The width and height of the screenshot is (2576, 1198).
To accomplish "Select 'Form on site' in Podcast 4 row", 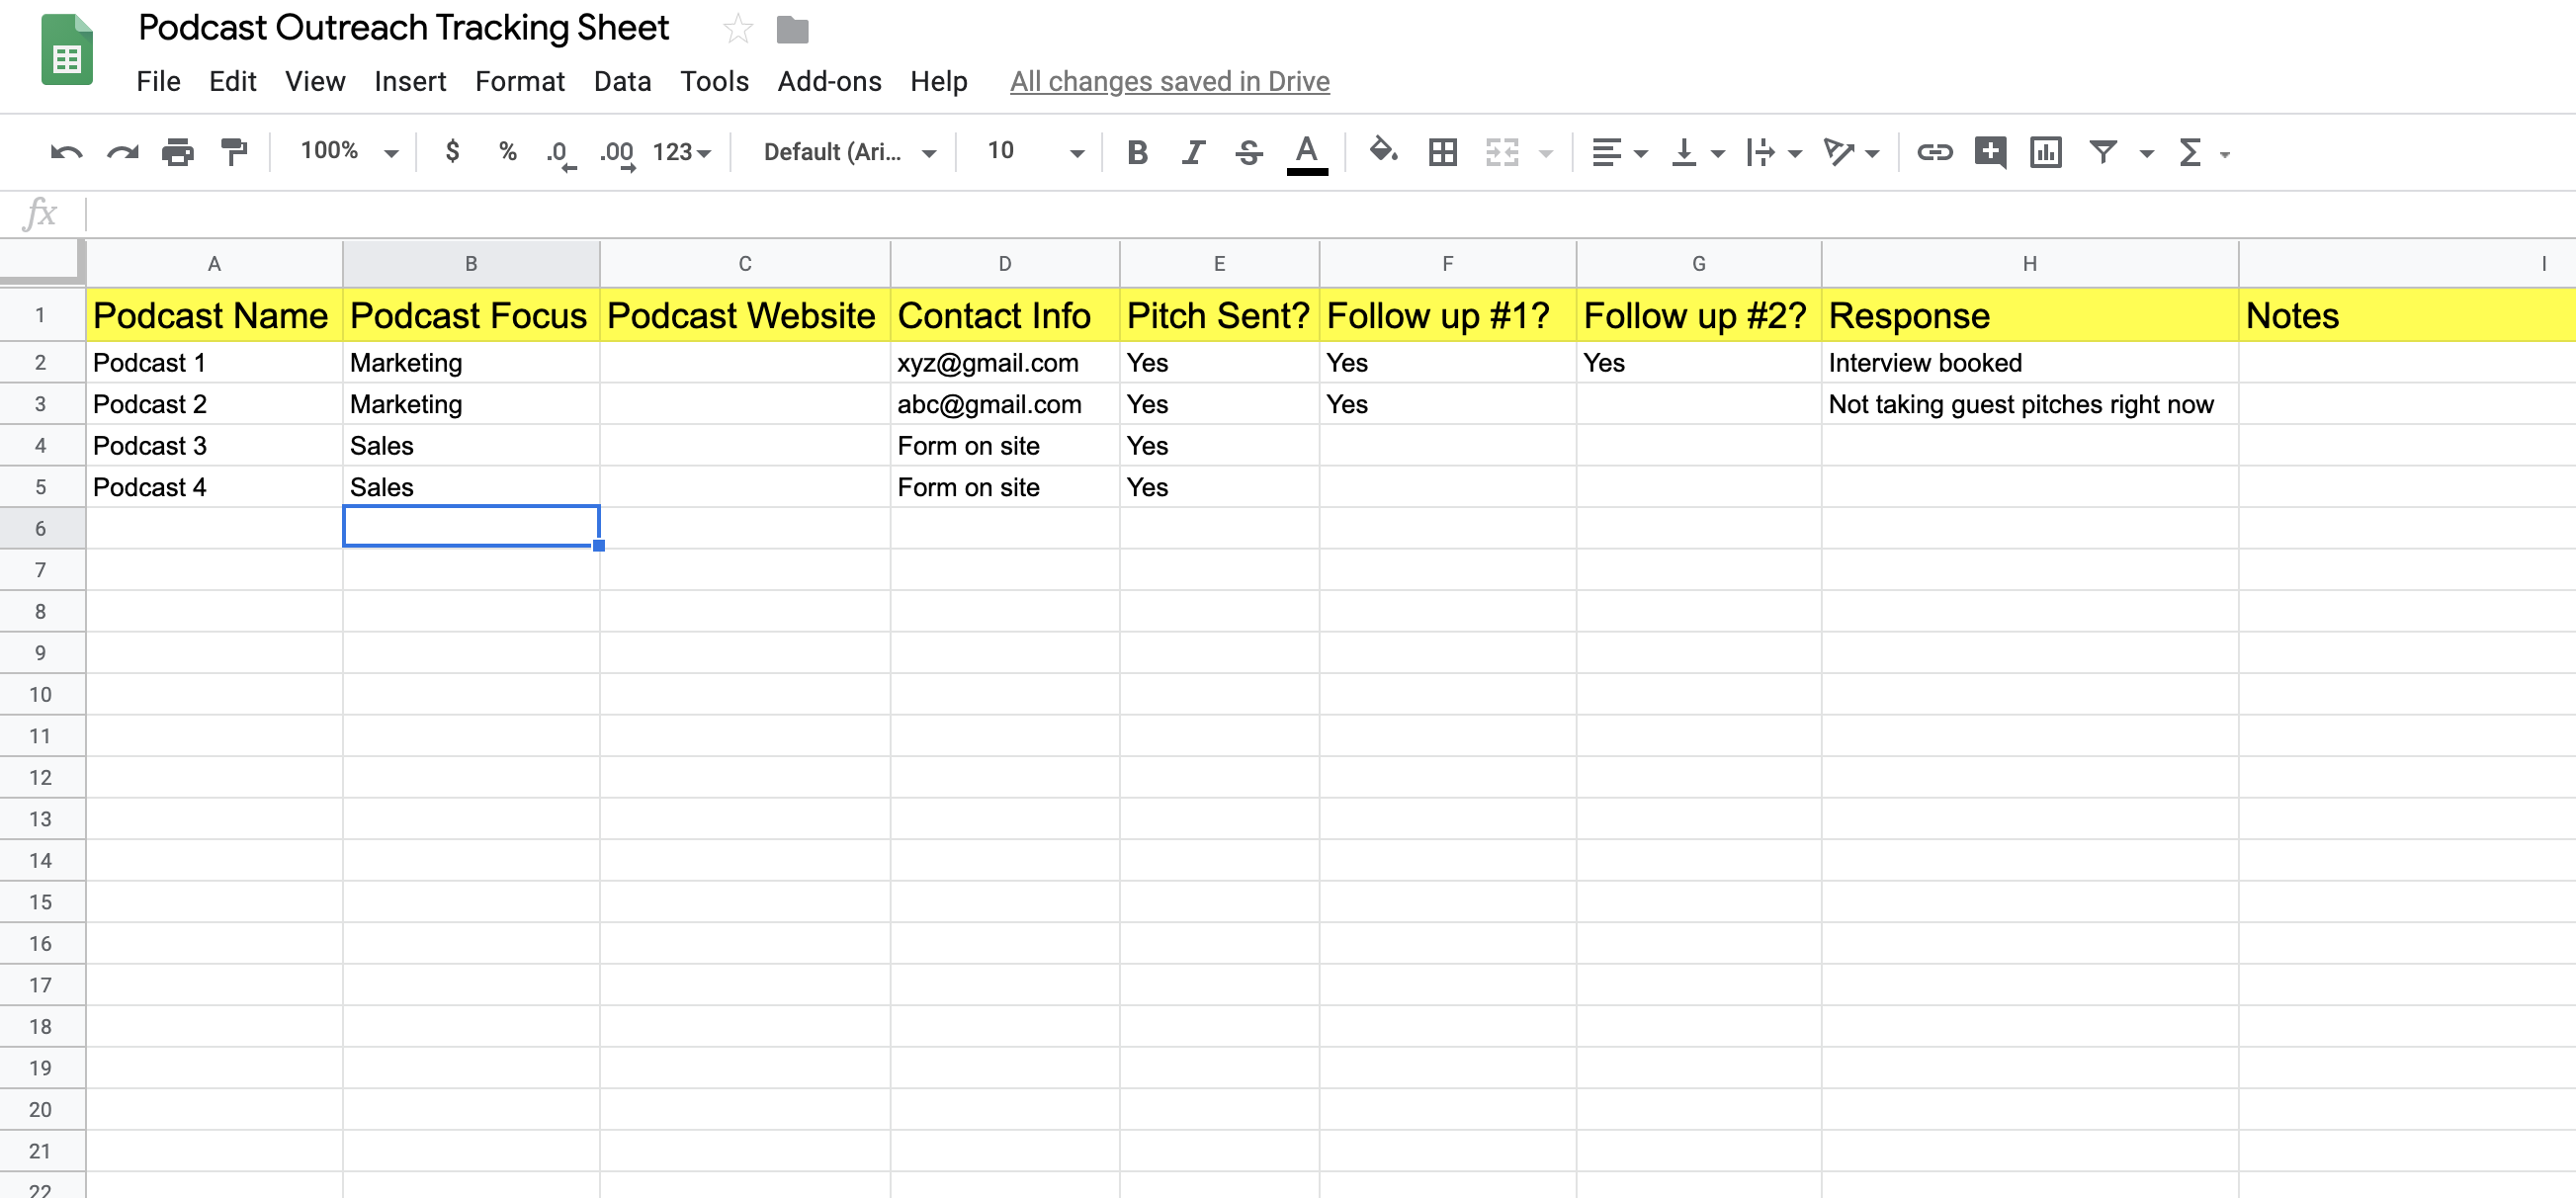I will click(x=1004, y=487).
